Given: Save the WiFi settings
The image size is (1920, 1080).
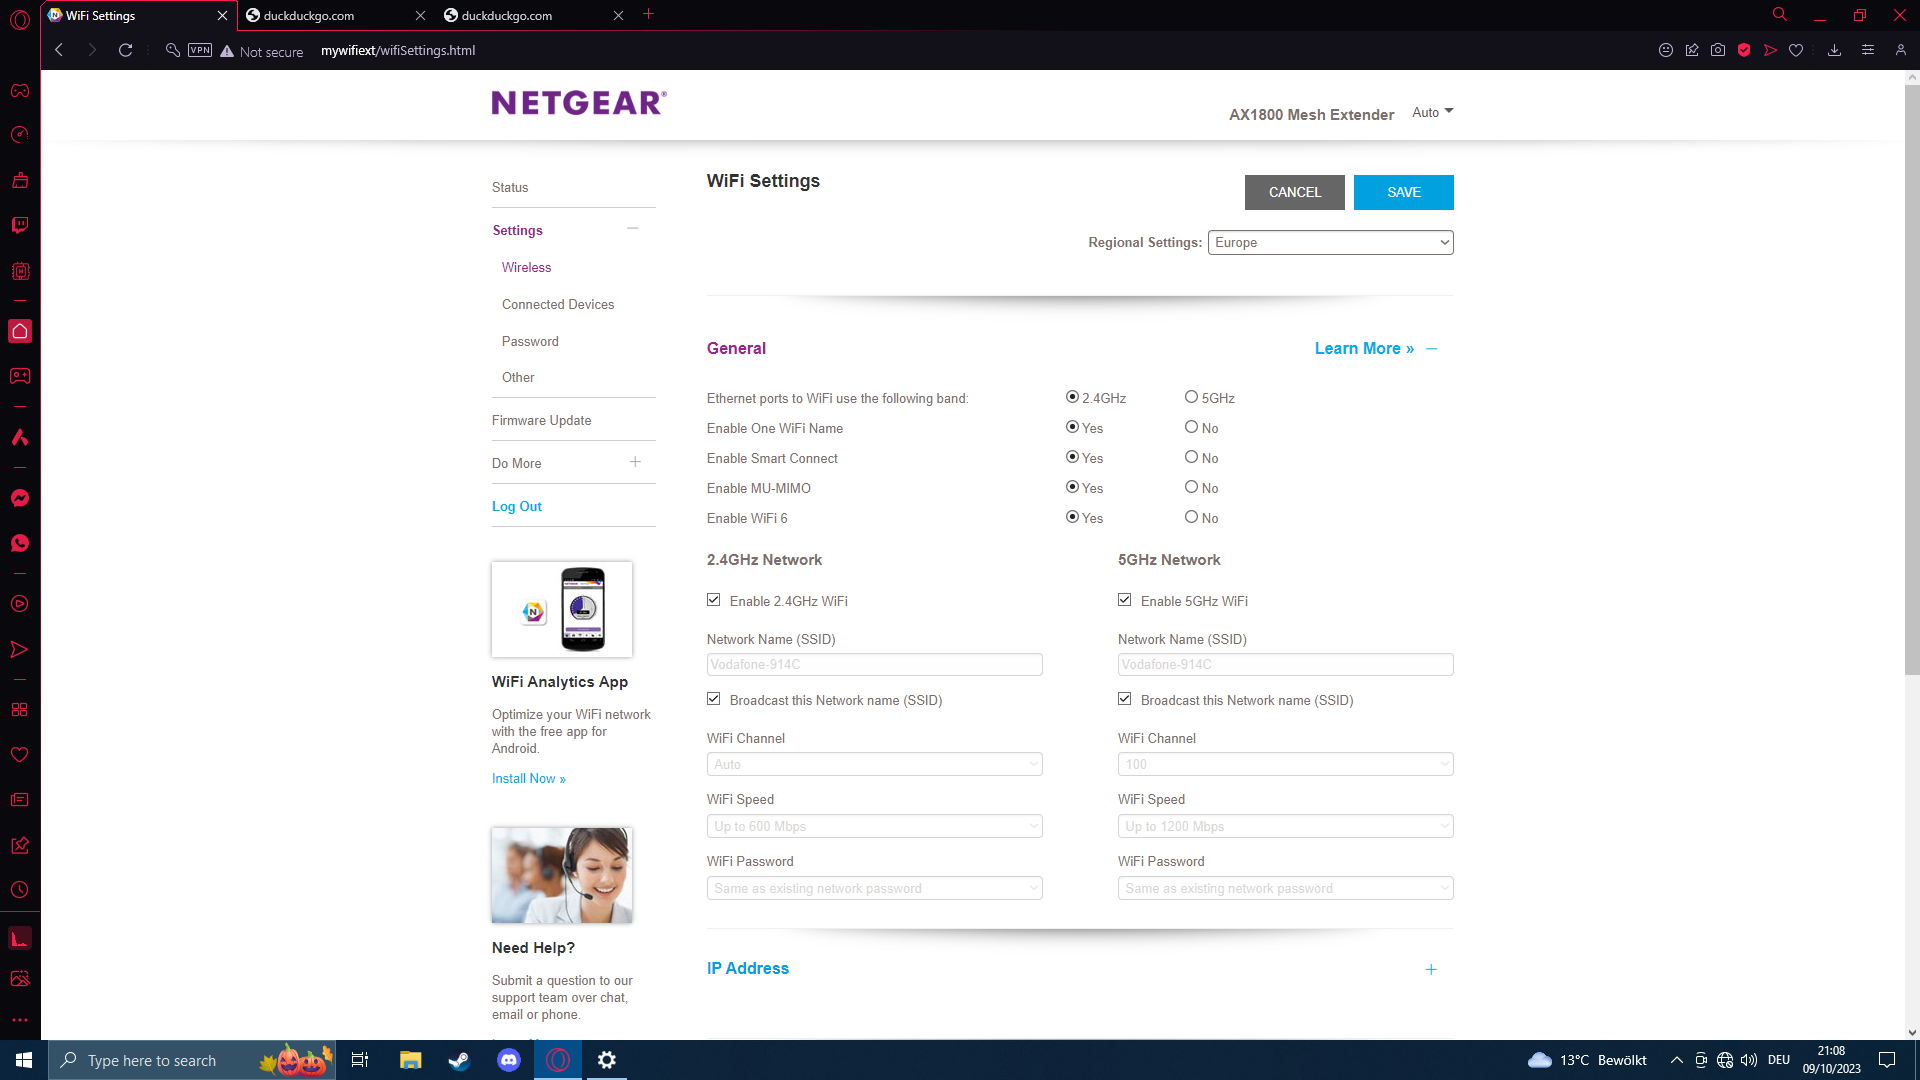Looking at the screenshot, I should coord(1403,192).
